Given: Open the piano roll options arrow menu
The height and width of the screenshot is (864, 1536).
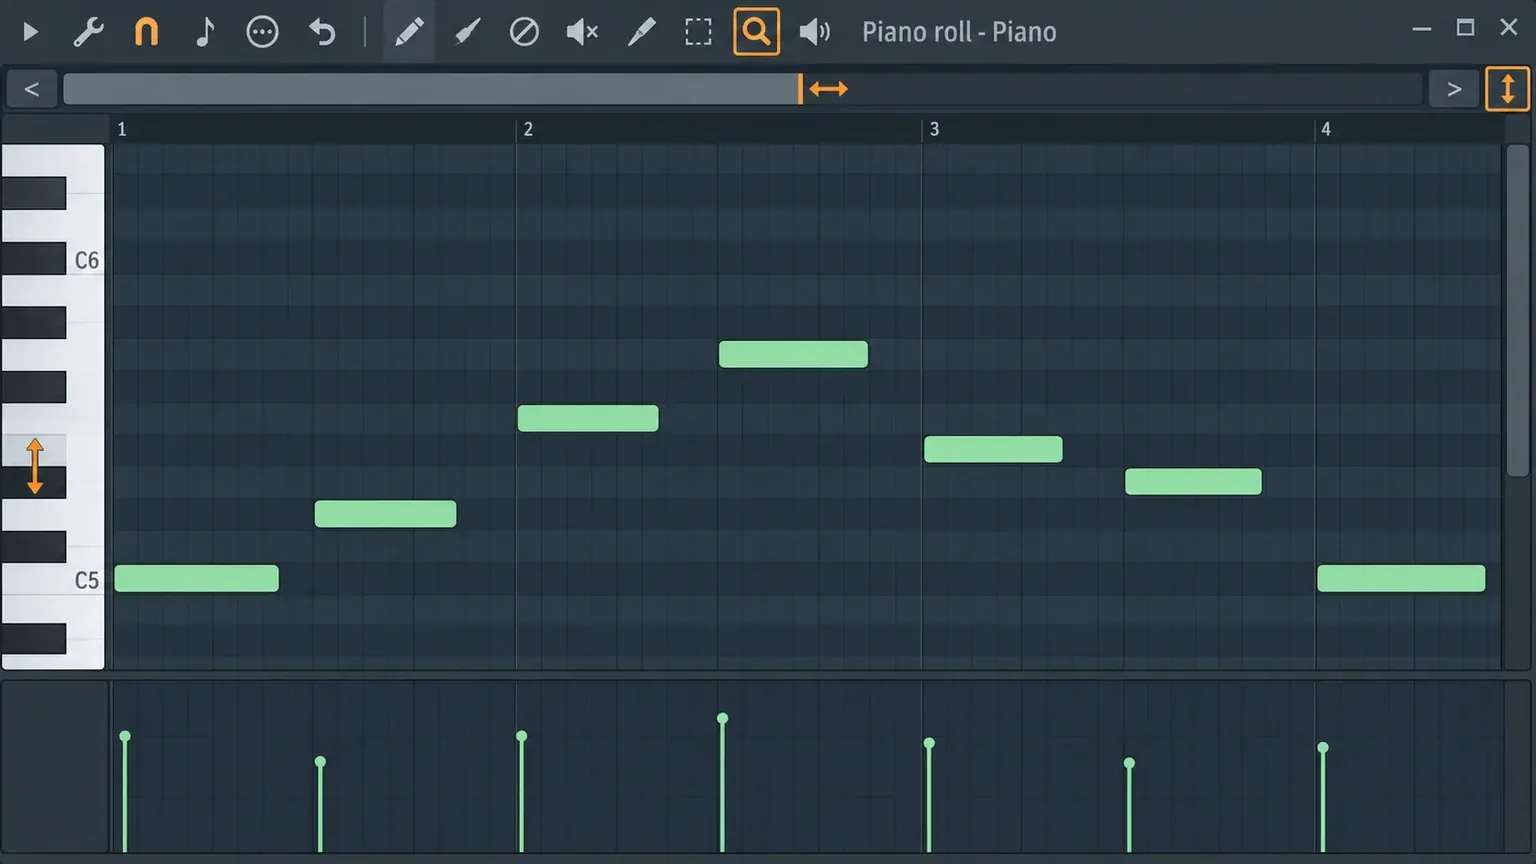Looking at the screenshot, I should tap(30, 32).
